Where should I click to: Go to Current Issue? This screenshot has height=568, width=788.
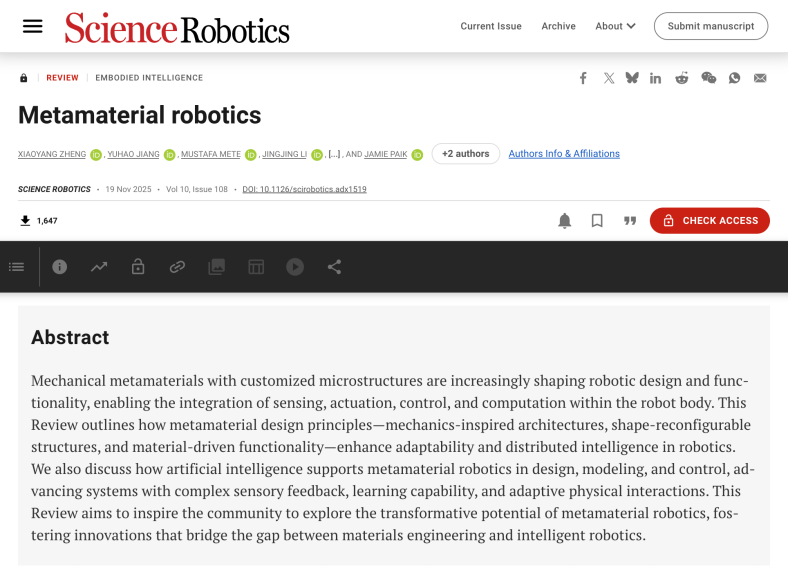tap(490, 26)
